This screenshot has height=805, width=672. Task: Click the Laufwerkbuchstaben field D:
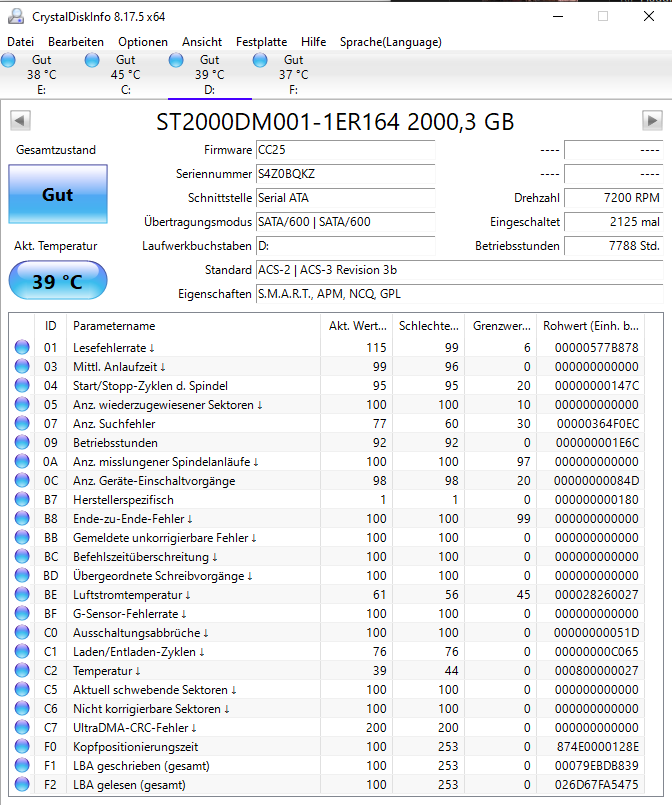point(345,246)
